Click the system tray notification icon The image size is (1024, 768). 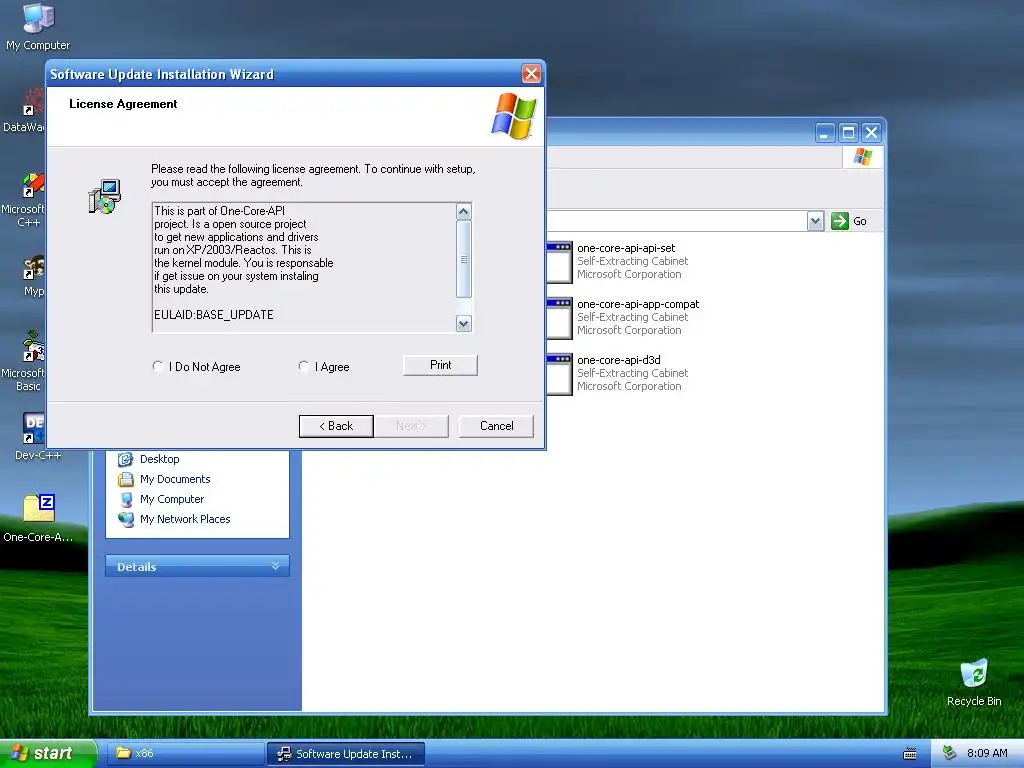tap(950, 754)
